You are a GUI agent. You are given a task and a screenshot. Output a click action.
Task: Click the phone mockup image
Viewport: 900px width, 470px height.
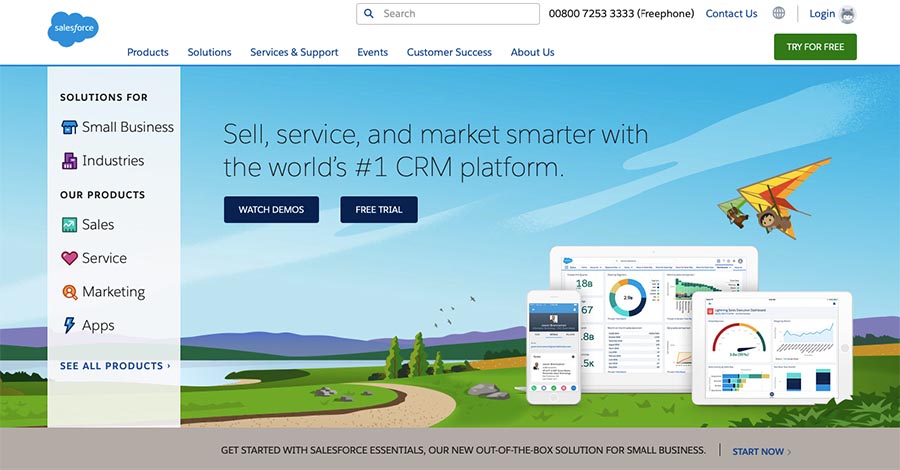[x=554, y=347]
